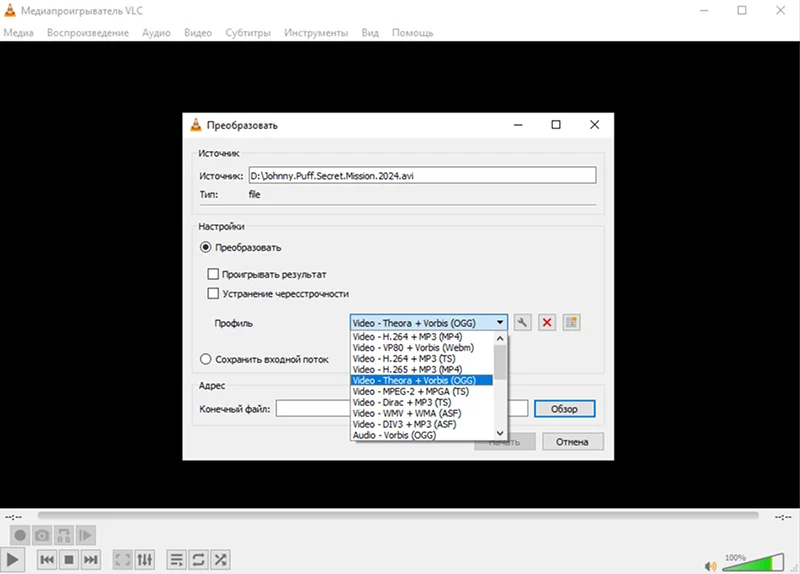Viewport: 800px width, 574px height.
Task: Enable Проигрывать результат checkbox
Action: [x=213, y=274]
